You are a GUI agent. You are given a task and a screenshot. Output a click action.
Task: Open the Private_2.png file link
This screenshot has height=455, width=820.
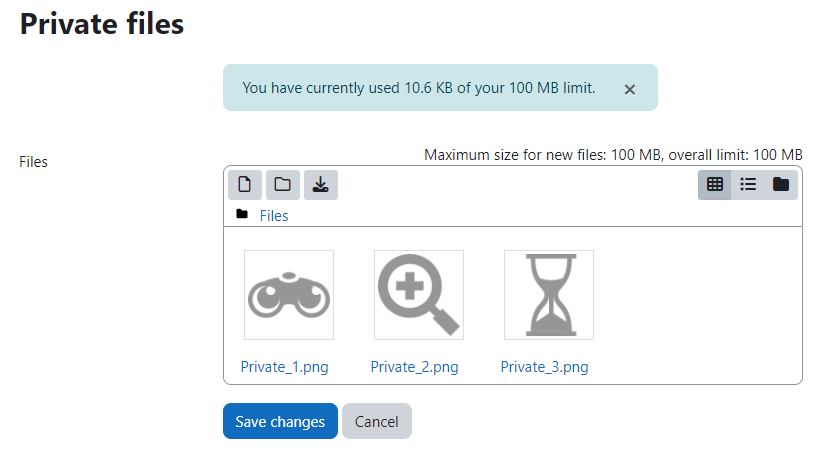pyautogui.click(x=415, y=367)
